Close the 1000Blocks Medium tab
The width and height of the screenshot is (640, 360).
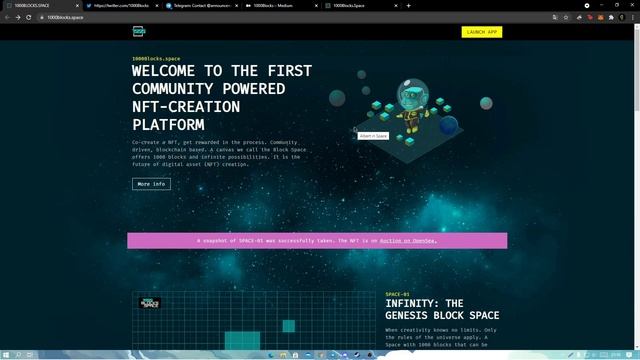point(316,6)
